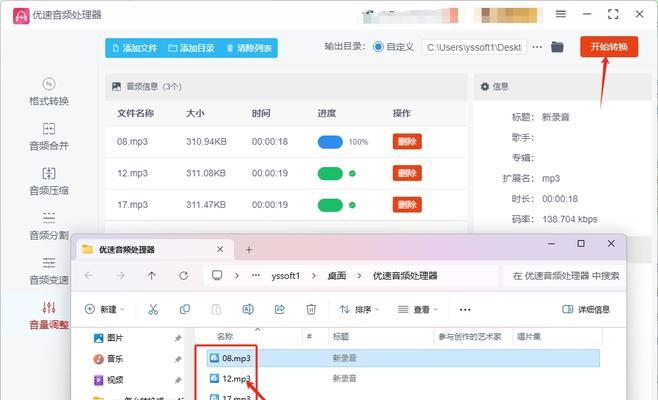Open 图片 in the Explorer sidebar

(x=109, y=338)
